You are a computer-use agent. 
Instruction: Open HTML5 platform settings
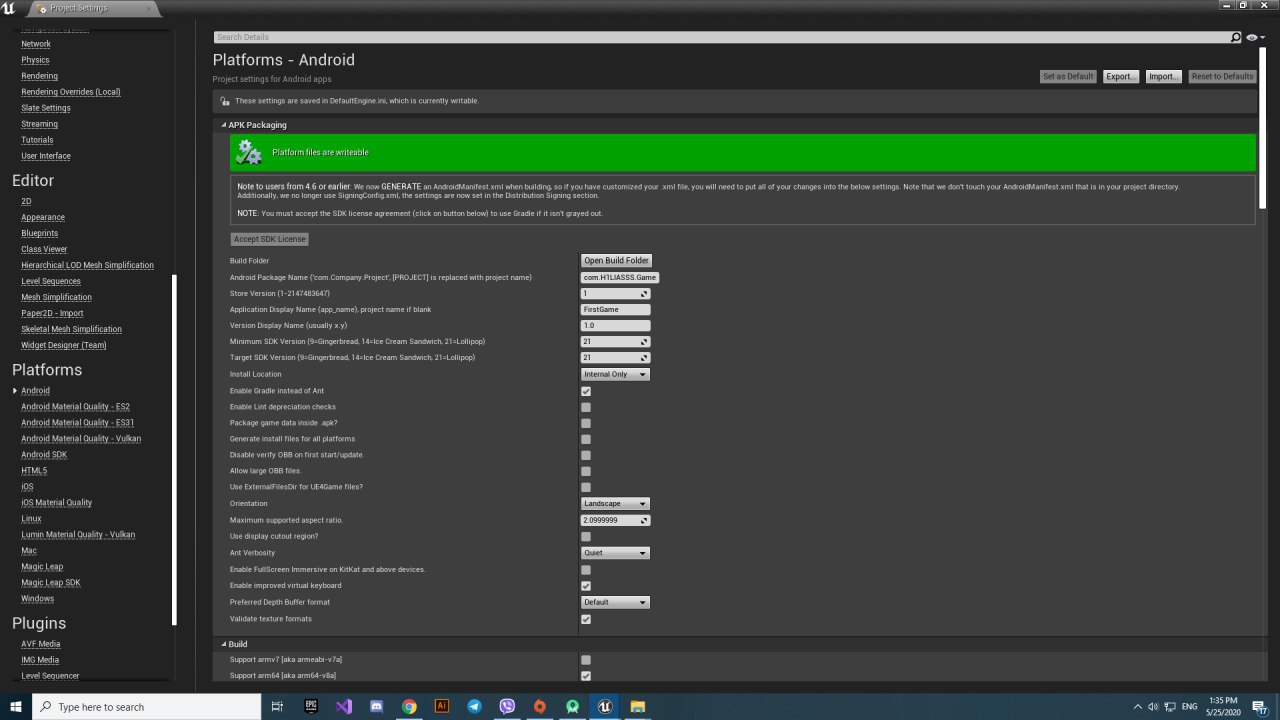pyautogui.click(x=34, y=470)
